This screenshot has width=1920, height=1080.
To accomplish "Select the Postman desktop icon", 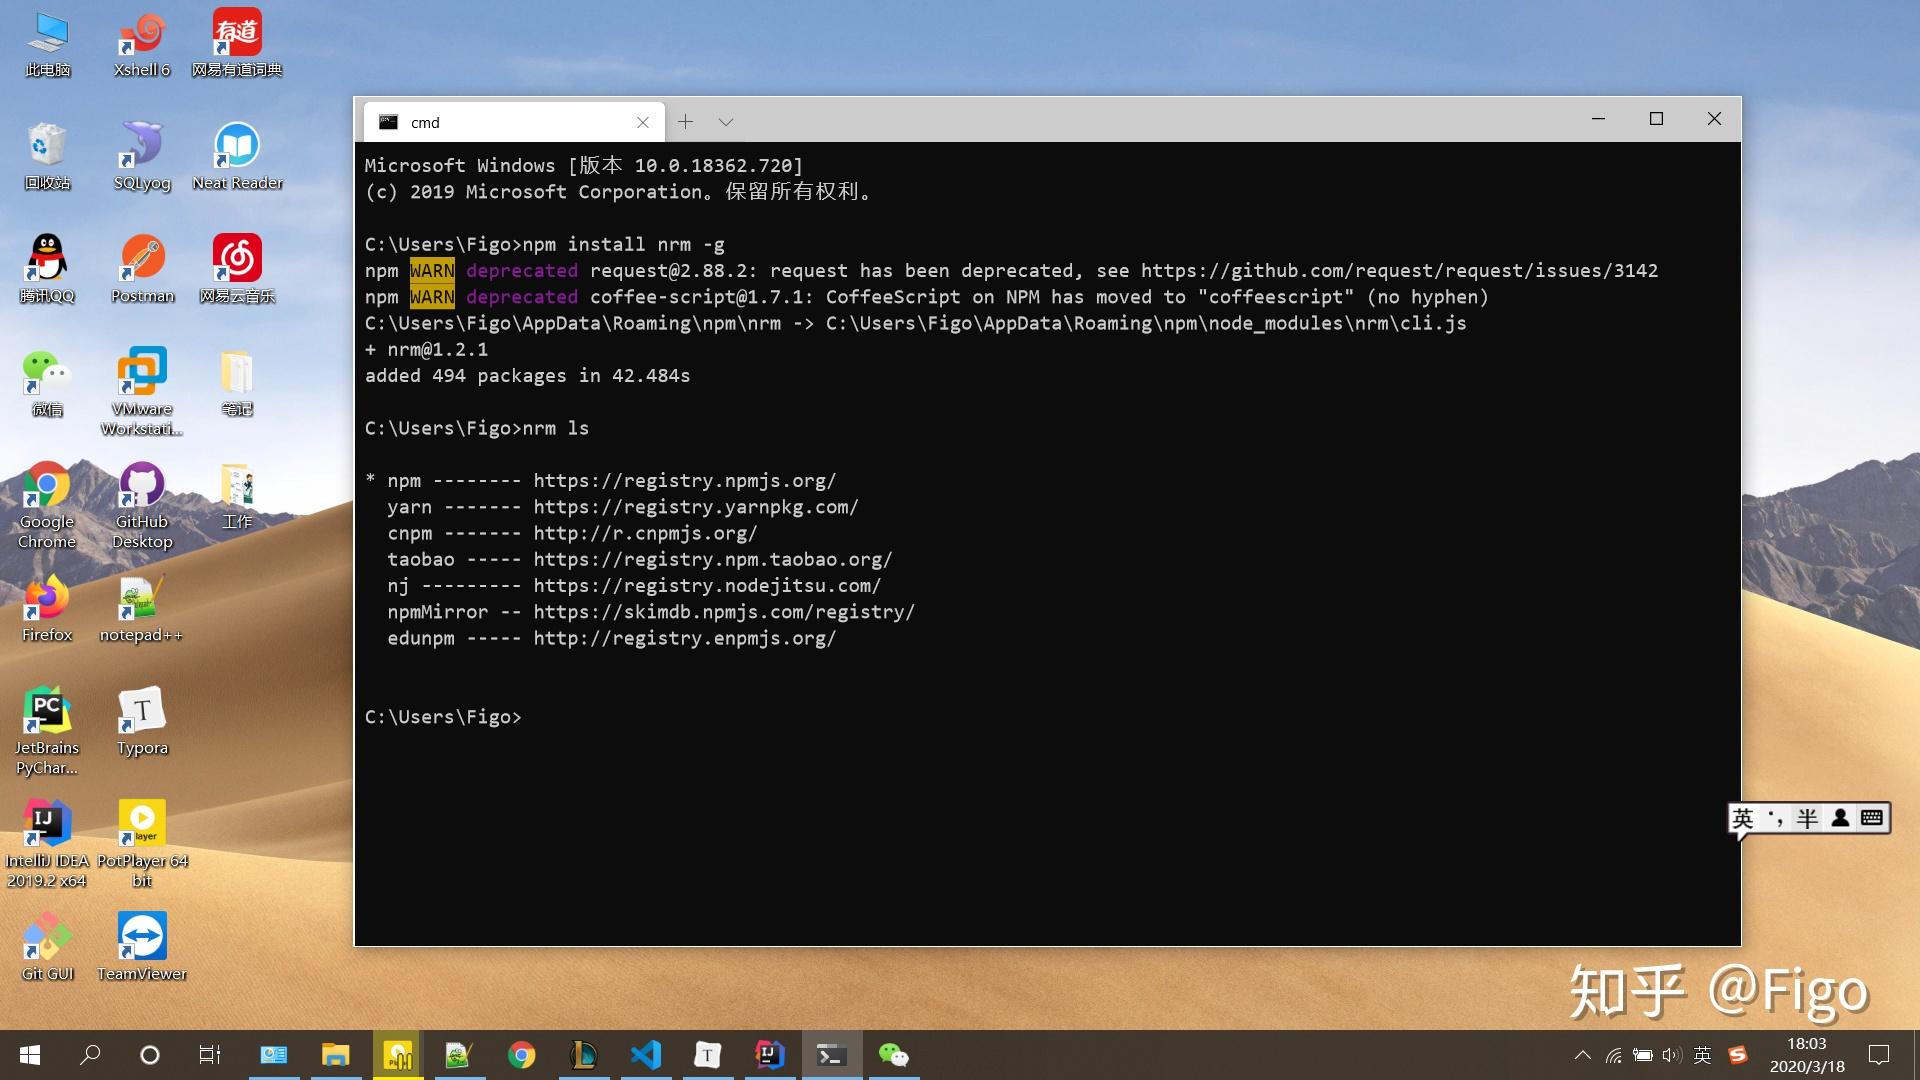I will pos(142,269).
